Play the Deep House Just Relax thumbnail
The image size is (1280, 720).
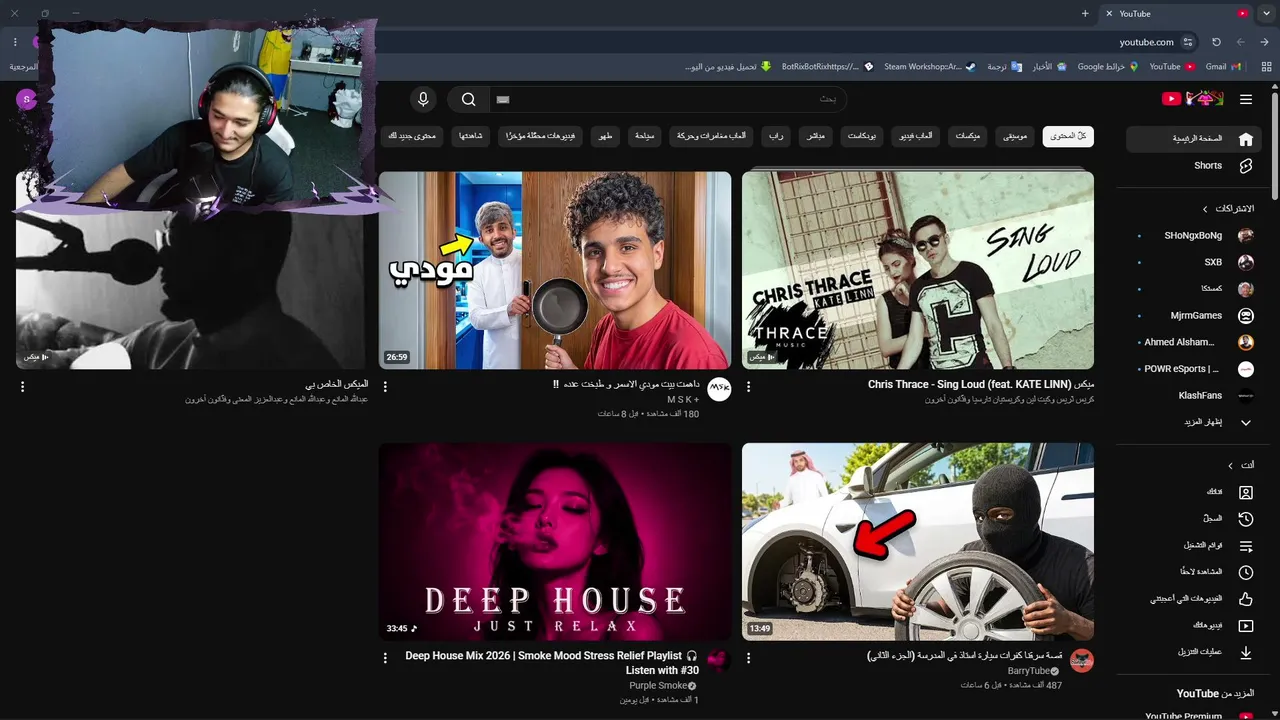click(555, 542)
